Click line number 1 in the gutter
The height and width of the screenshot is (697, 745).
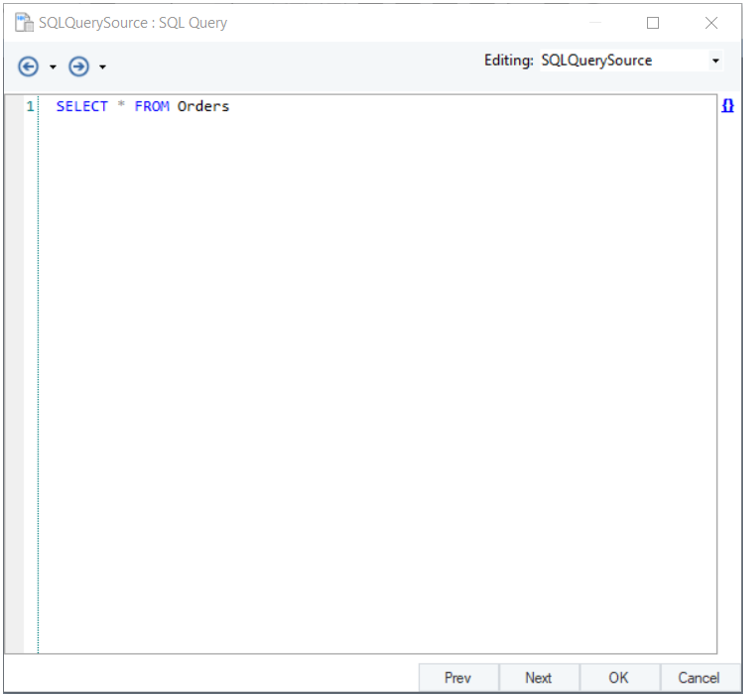click(x=30, y=106)
